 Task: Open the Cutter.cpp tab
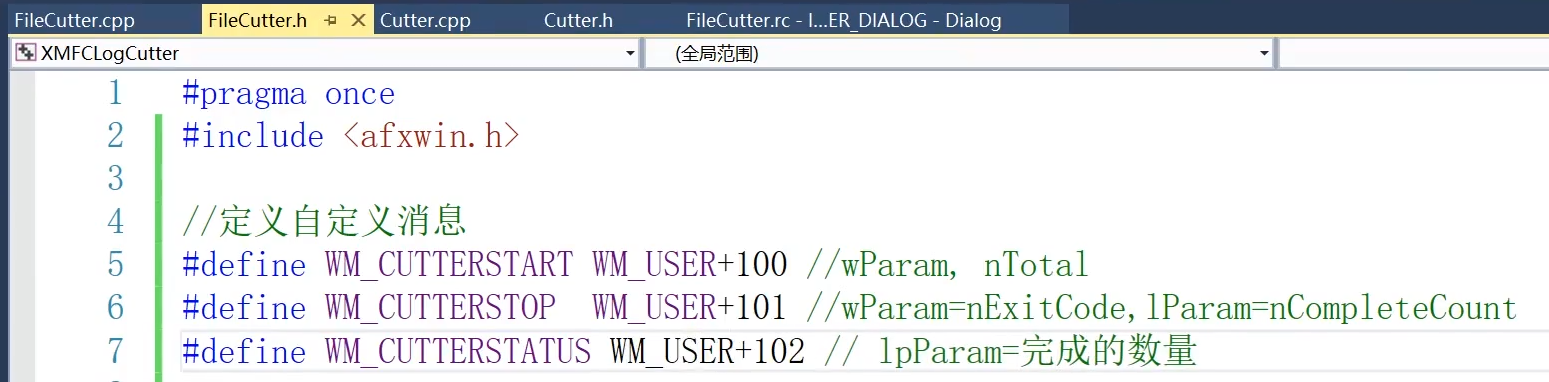point(425,20)
